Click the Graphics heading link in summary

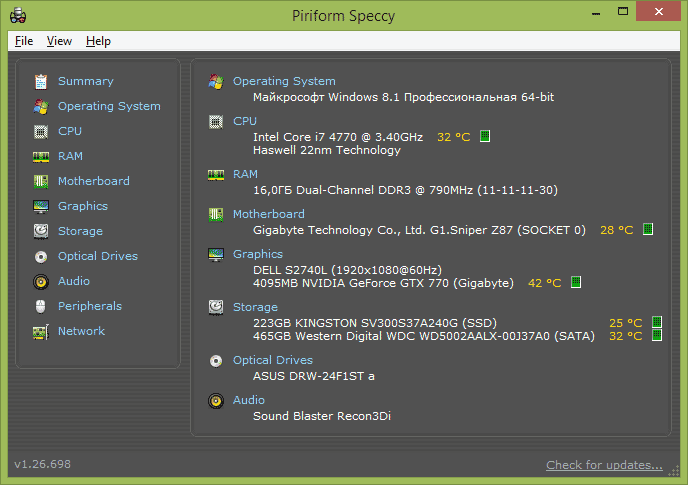258,254
